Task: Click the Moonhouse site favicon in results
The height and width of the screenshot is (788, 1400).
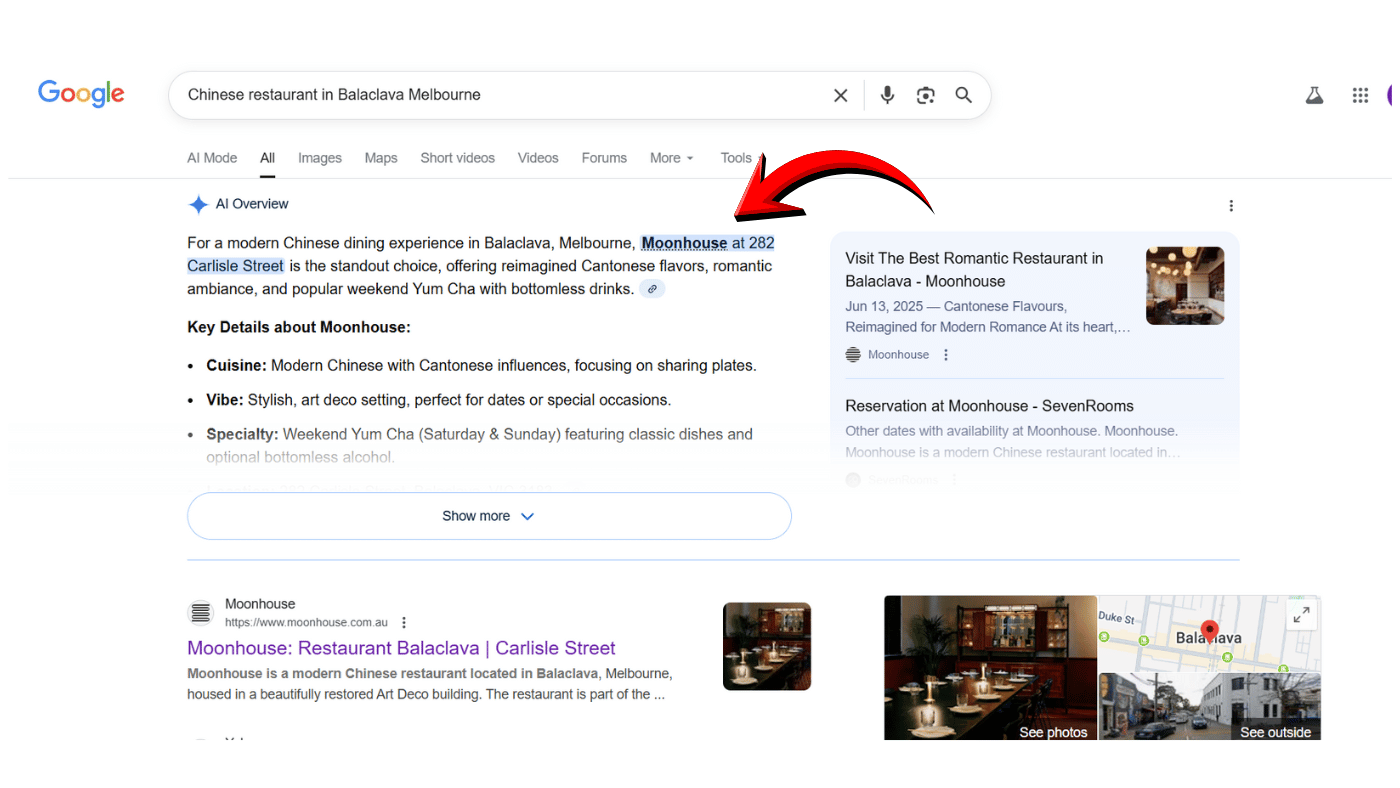Action: (201, 613)
